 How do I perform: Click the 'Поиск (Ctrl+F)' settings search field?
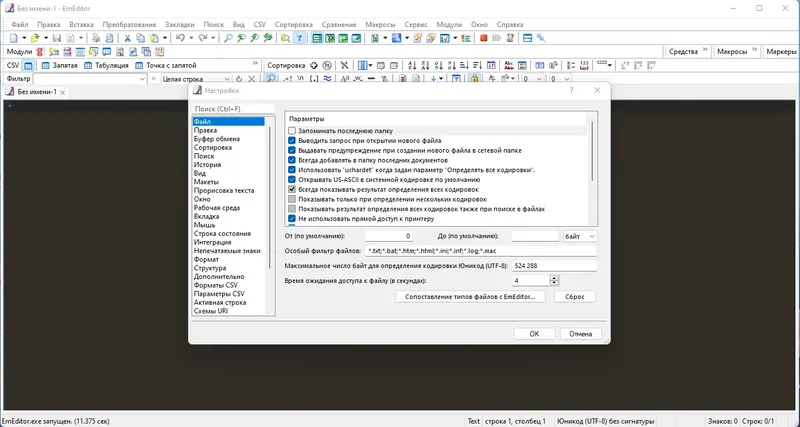coord(233,109)
